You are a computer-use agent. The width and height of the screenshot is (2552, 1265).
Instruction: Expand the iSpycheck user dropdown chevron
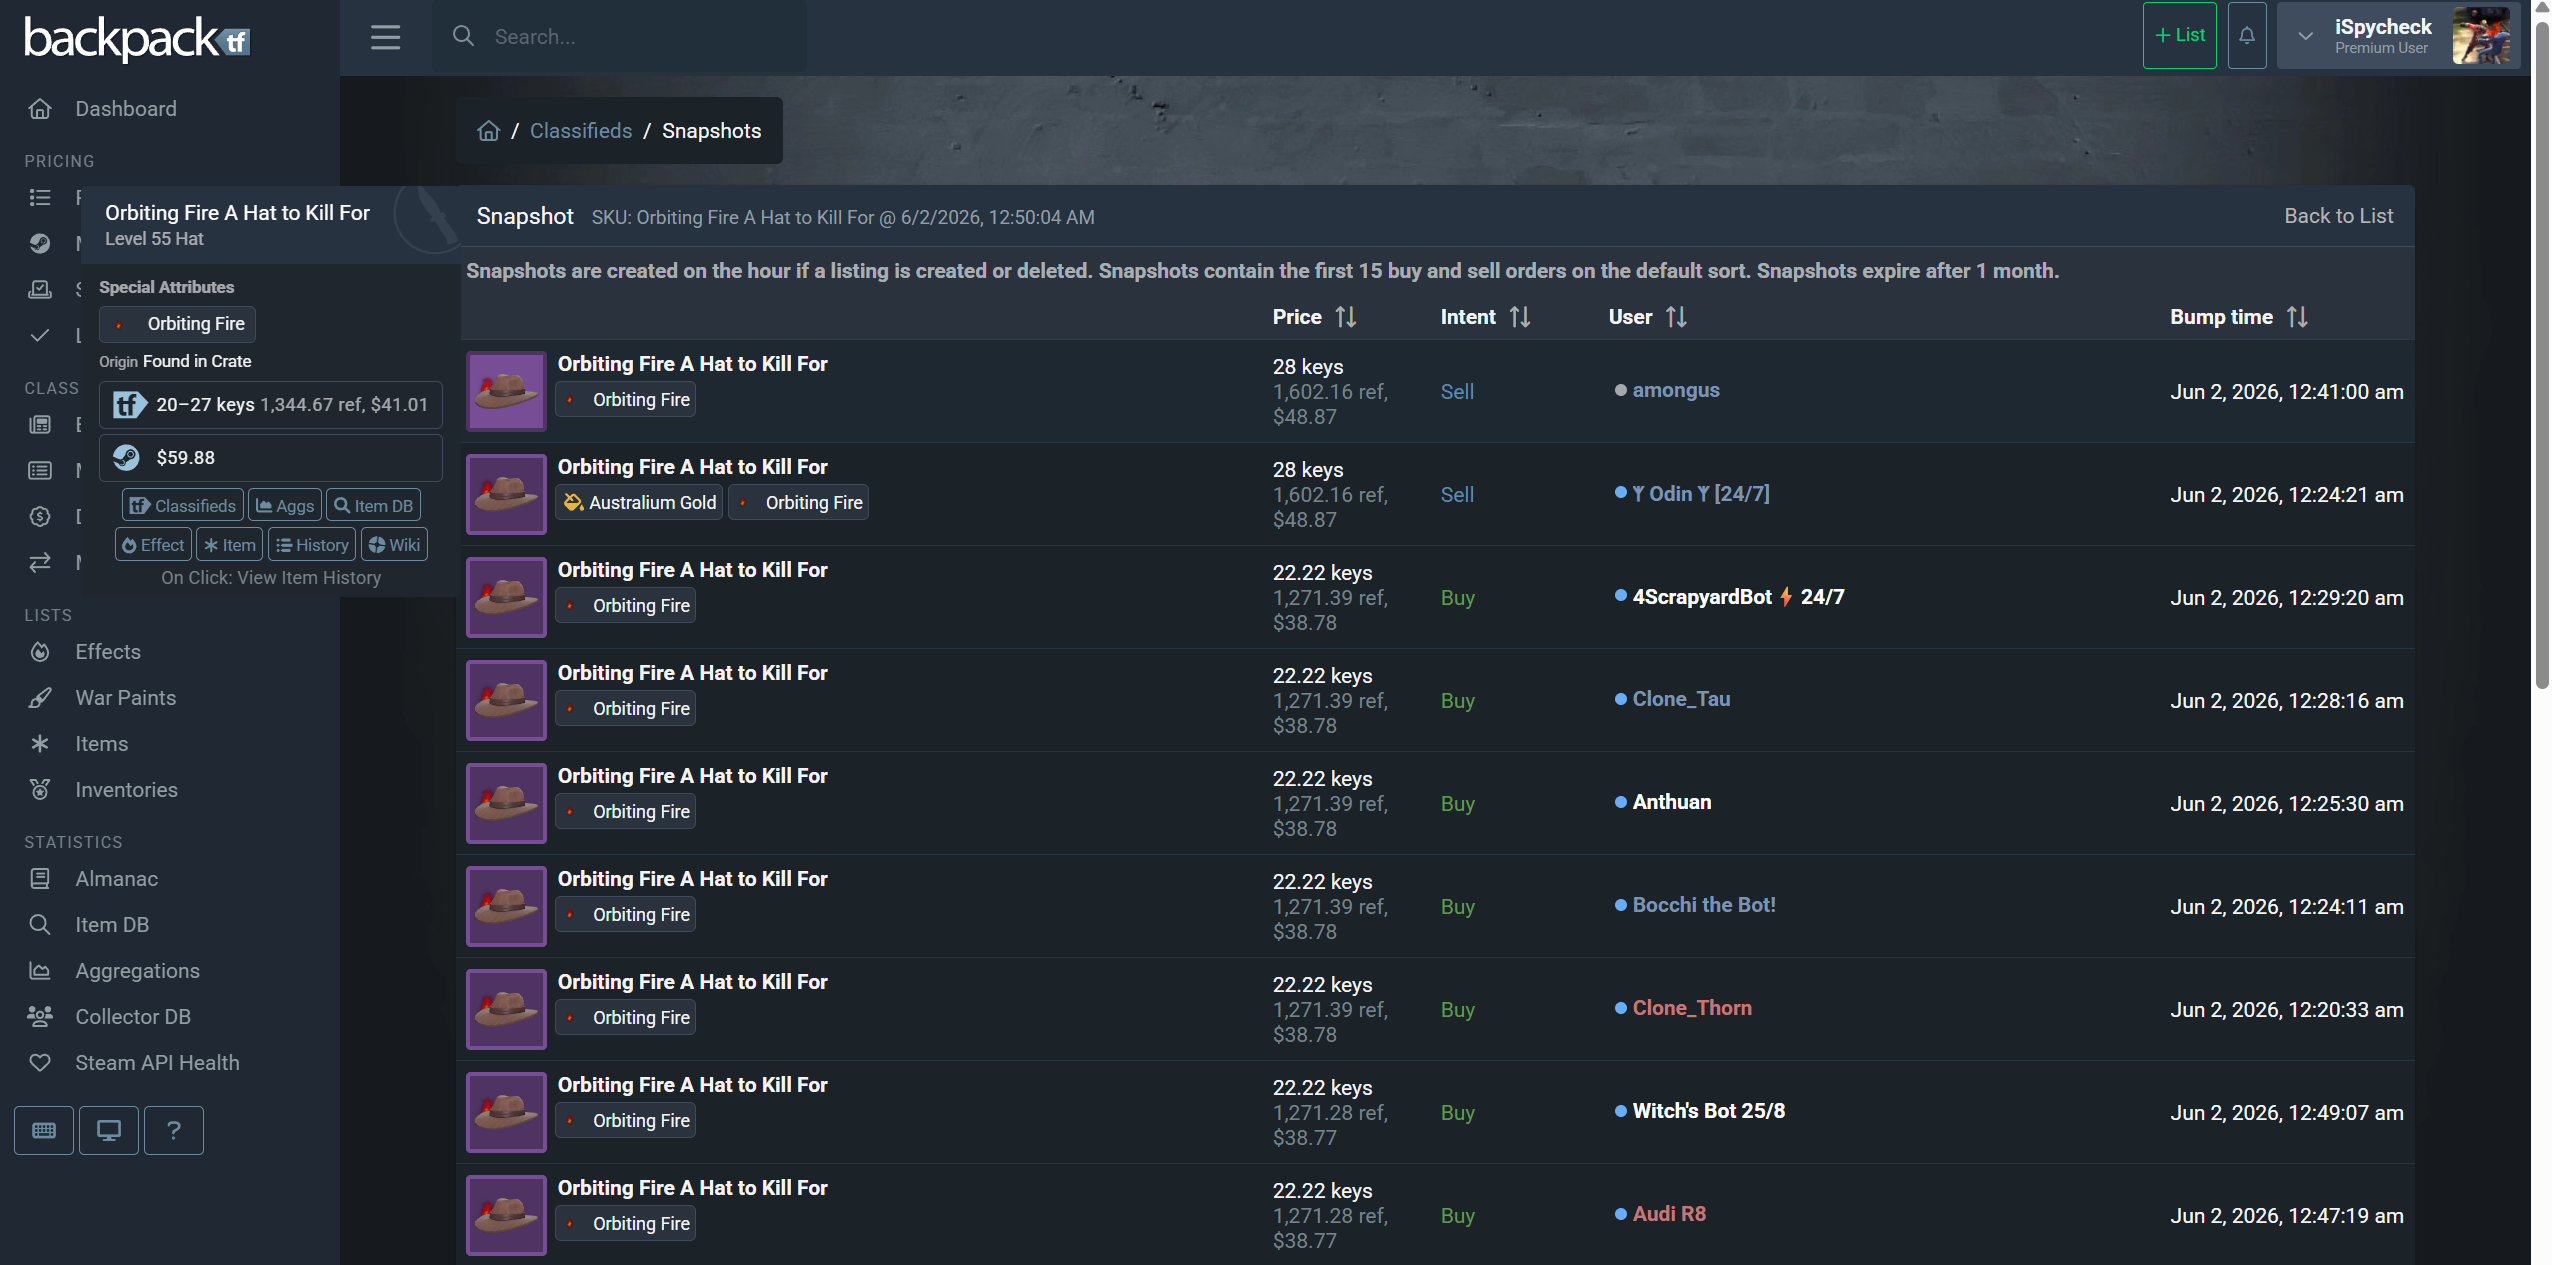(x=2306, y=36)
